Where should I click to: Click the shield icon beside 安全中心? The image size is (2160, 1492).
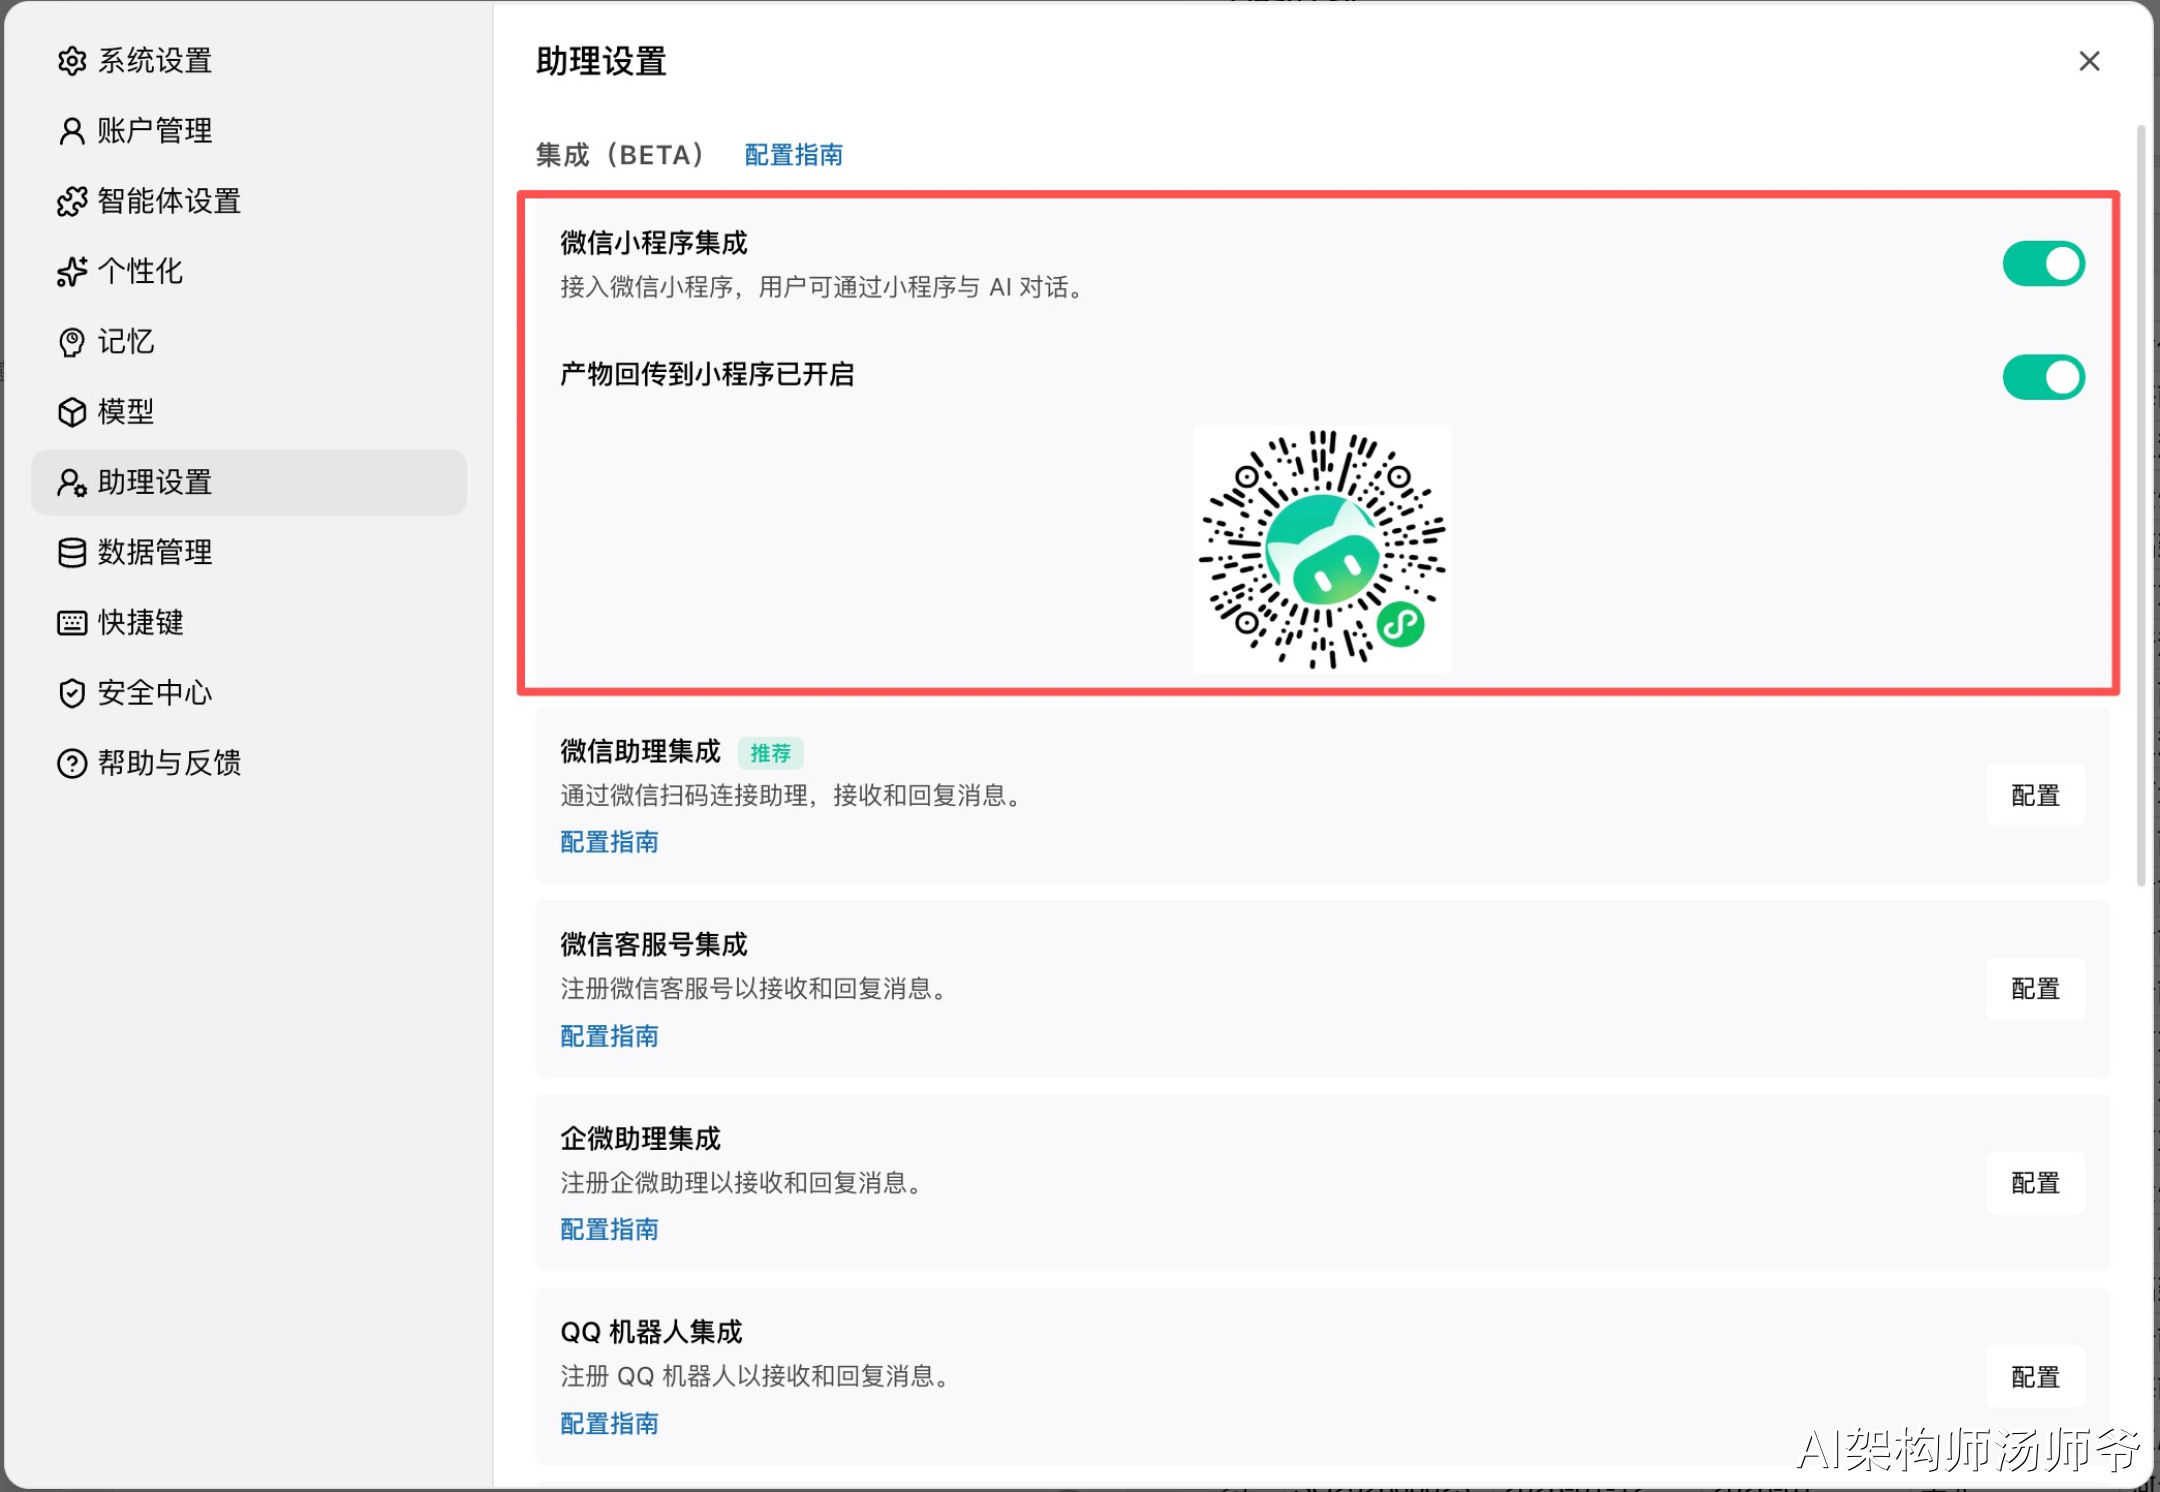pyautogui.click(x=72, y=693)
